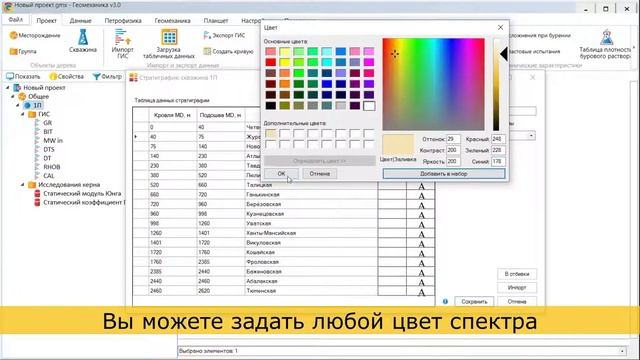Click the Создать кривую icon
Screen dimensions: 640x360
click(x=207, y=51)
